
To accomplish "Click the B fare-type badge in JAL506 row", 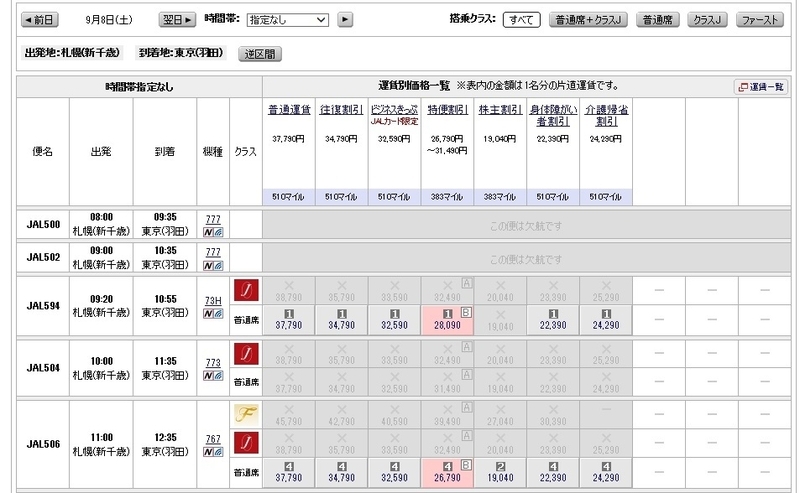I will tap(466, 465).
